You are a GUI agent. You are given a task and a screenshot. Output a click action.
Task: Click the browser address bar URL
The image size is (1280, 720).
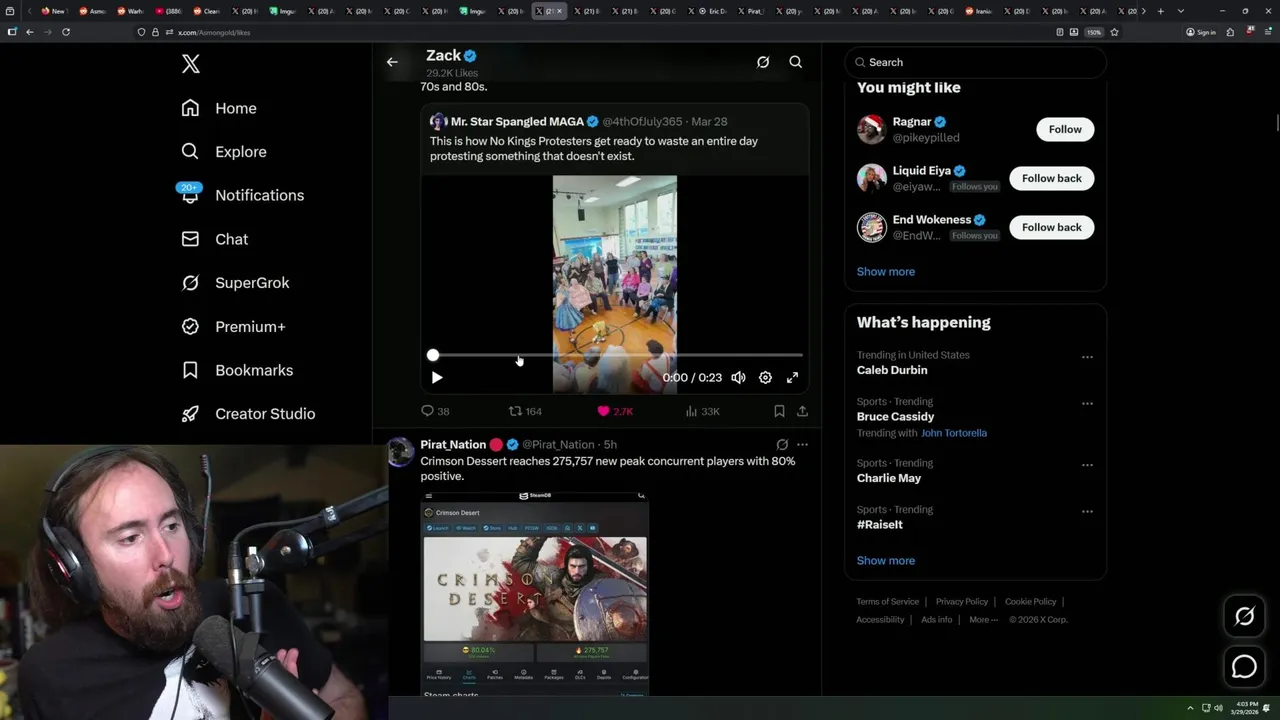(x=213, y=32)
